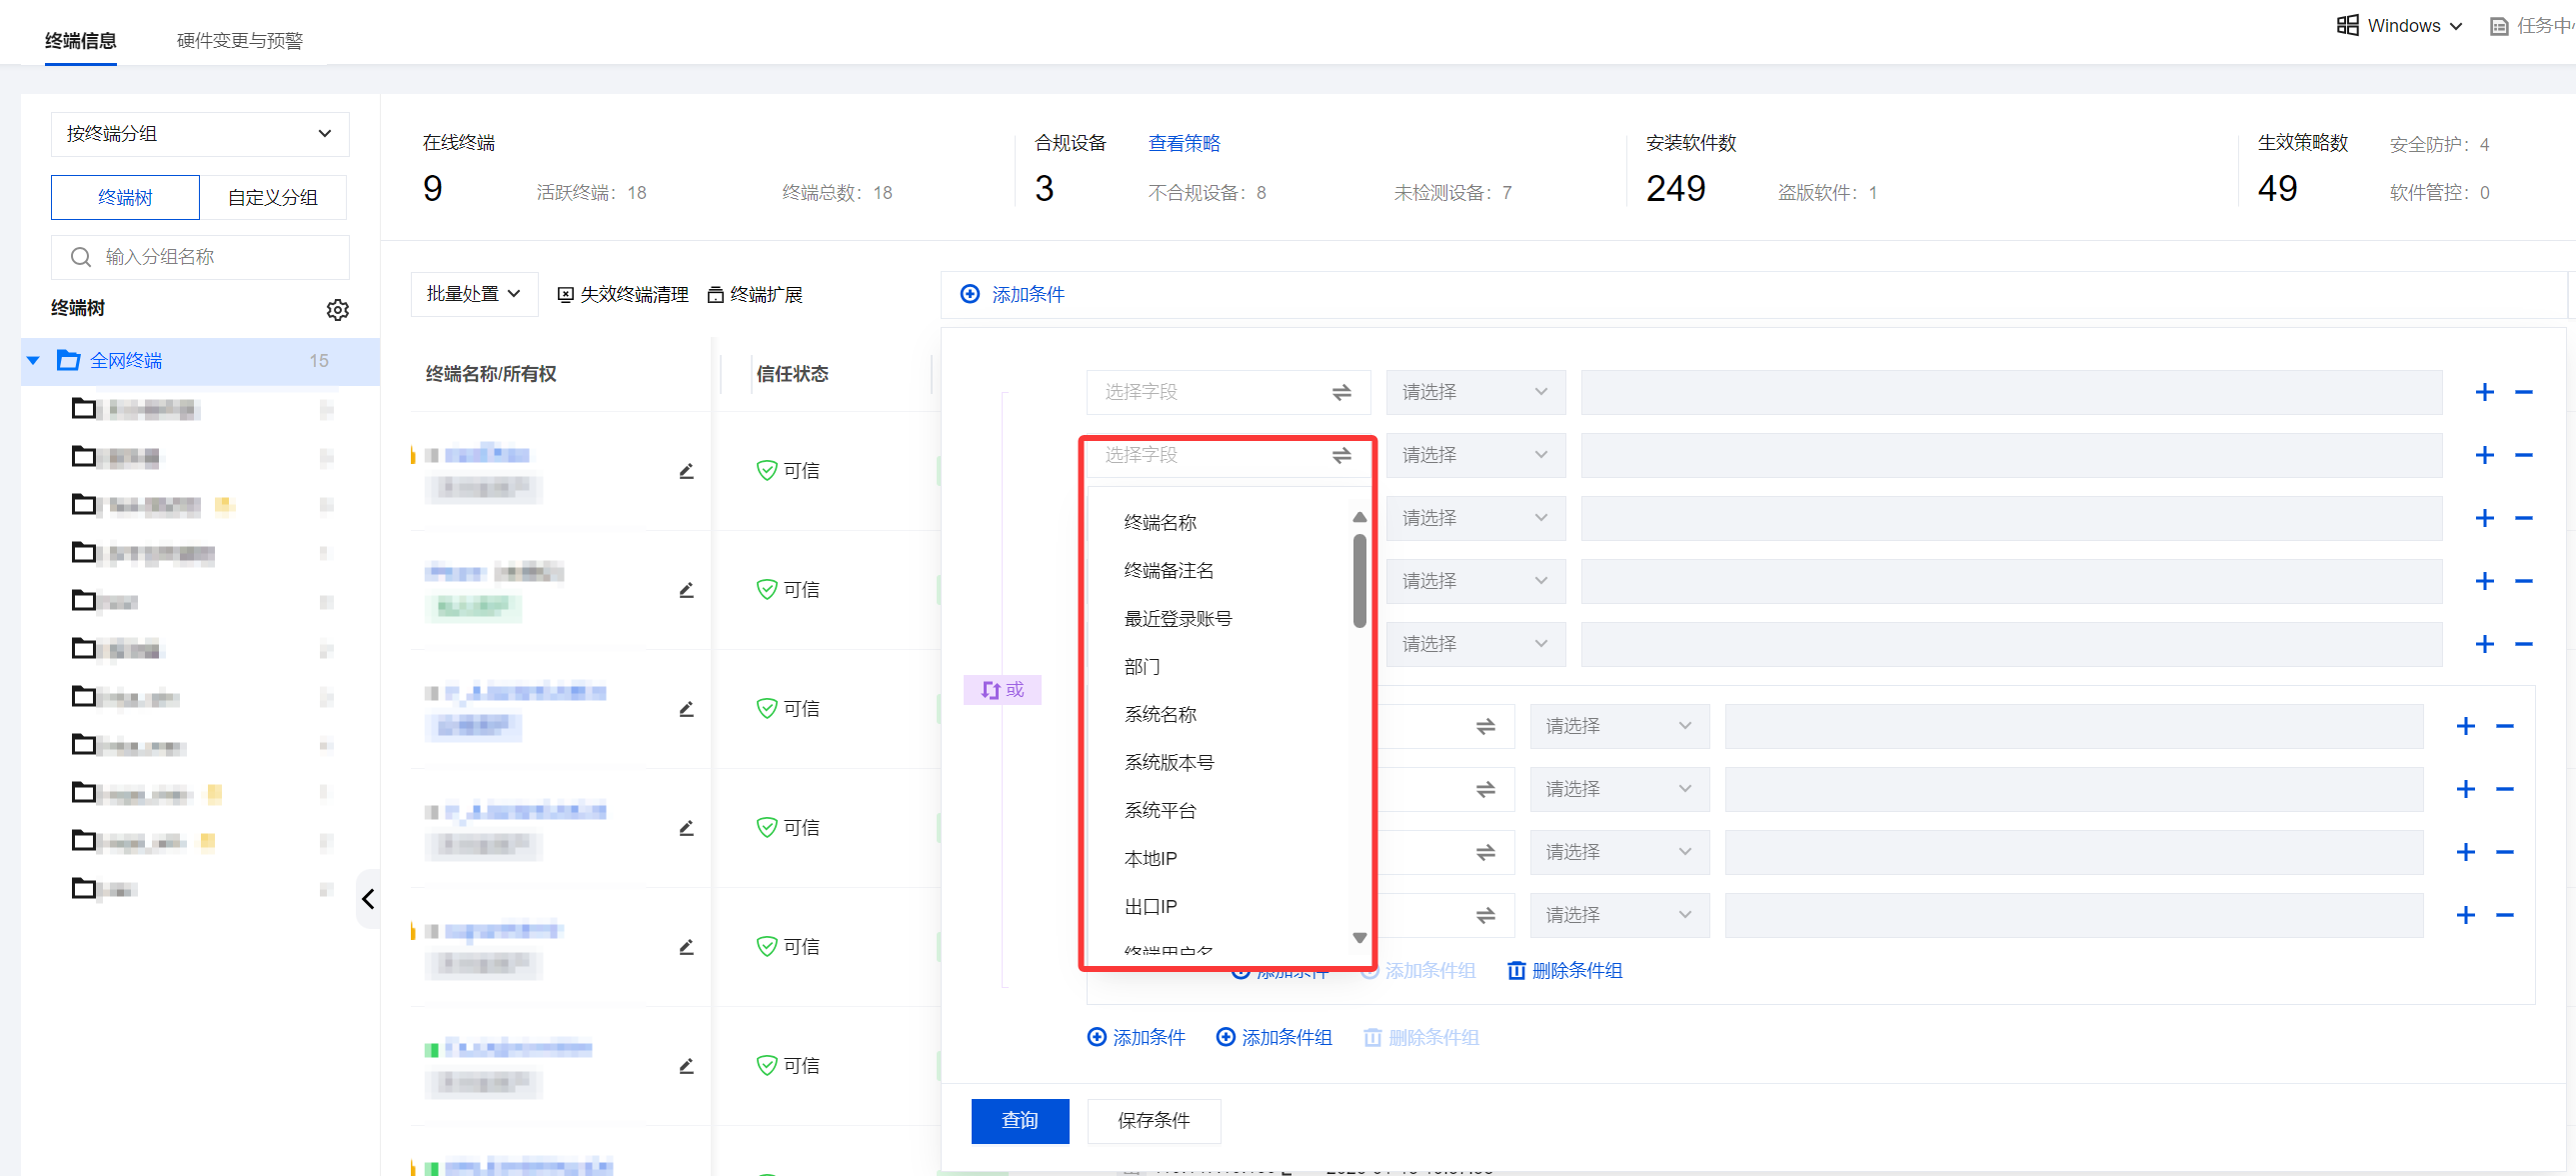Collapse the 全网终端 tree node
The height and width of the screenshot is (1176, 2576).
click(x=33, y=360)
